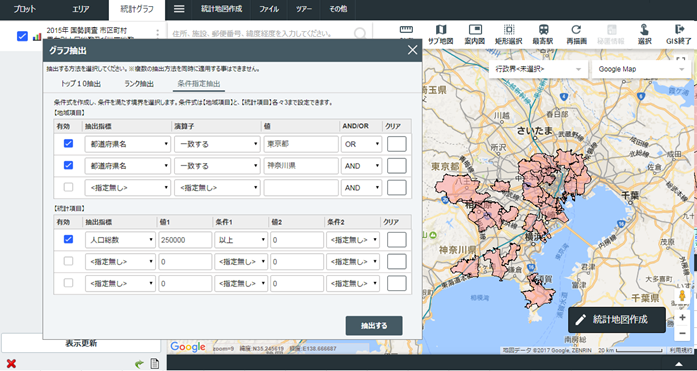Select the 条件指定抽出 tab
This screenshot has height=371, width=697.
(199, 84)
